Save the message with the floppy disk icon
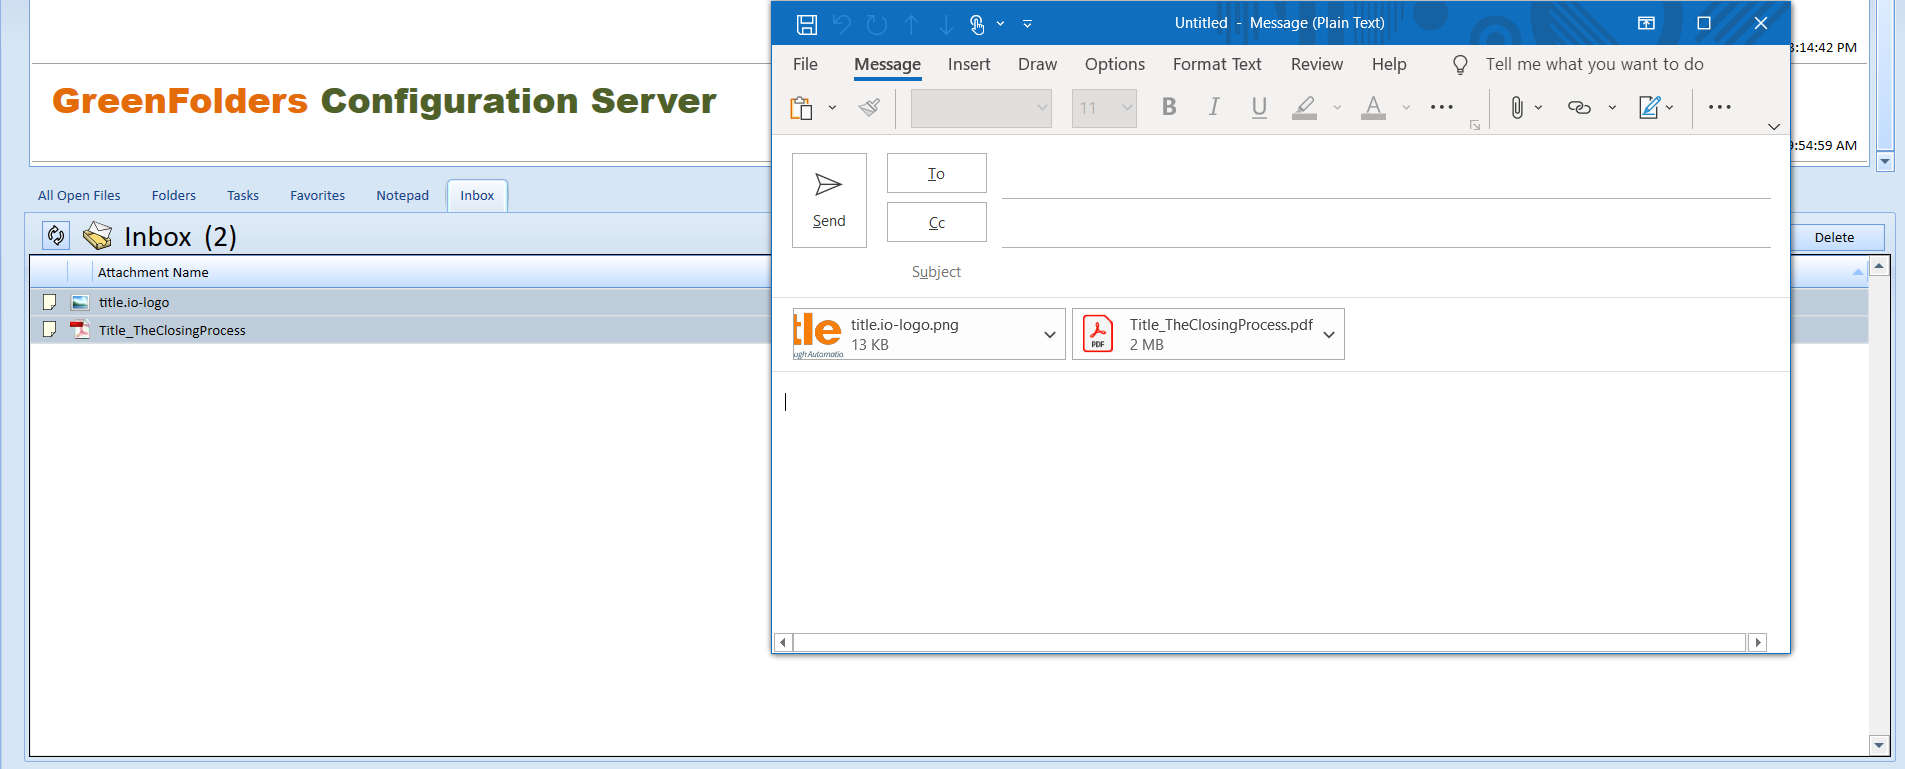This screenshot has width=1905, height=769. point(807,24)
